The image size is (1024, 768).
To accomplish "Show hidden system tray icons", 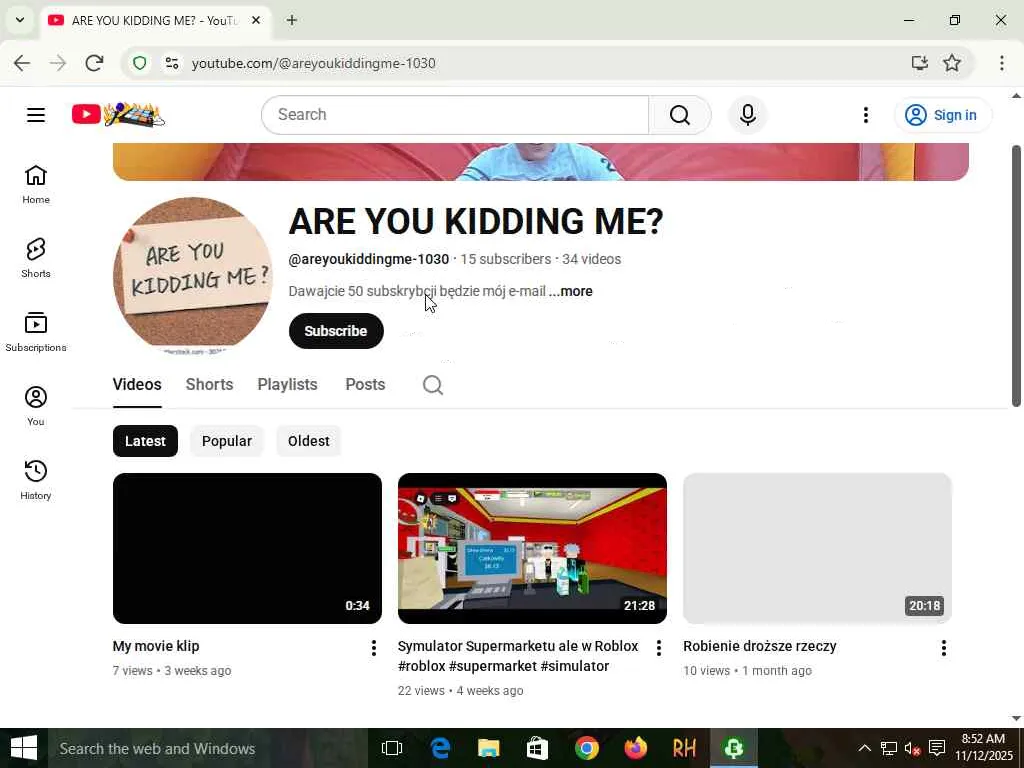I will (x=864, y=748).
